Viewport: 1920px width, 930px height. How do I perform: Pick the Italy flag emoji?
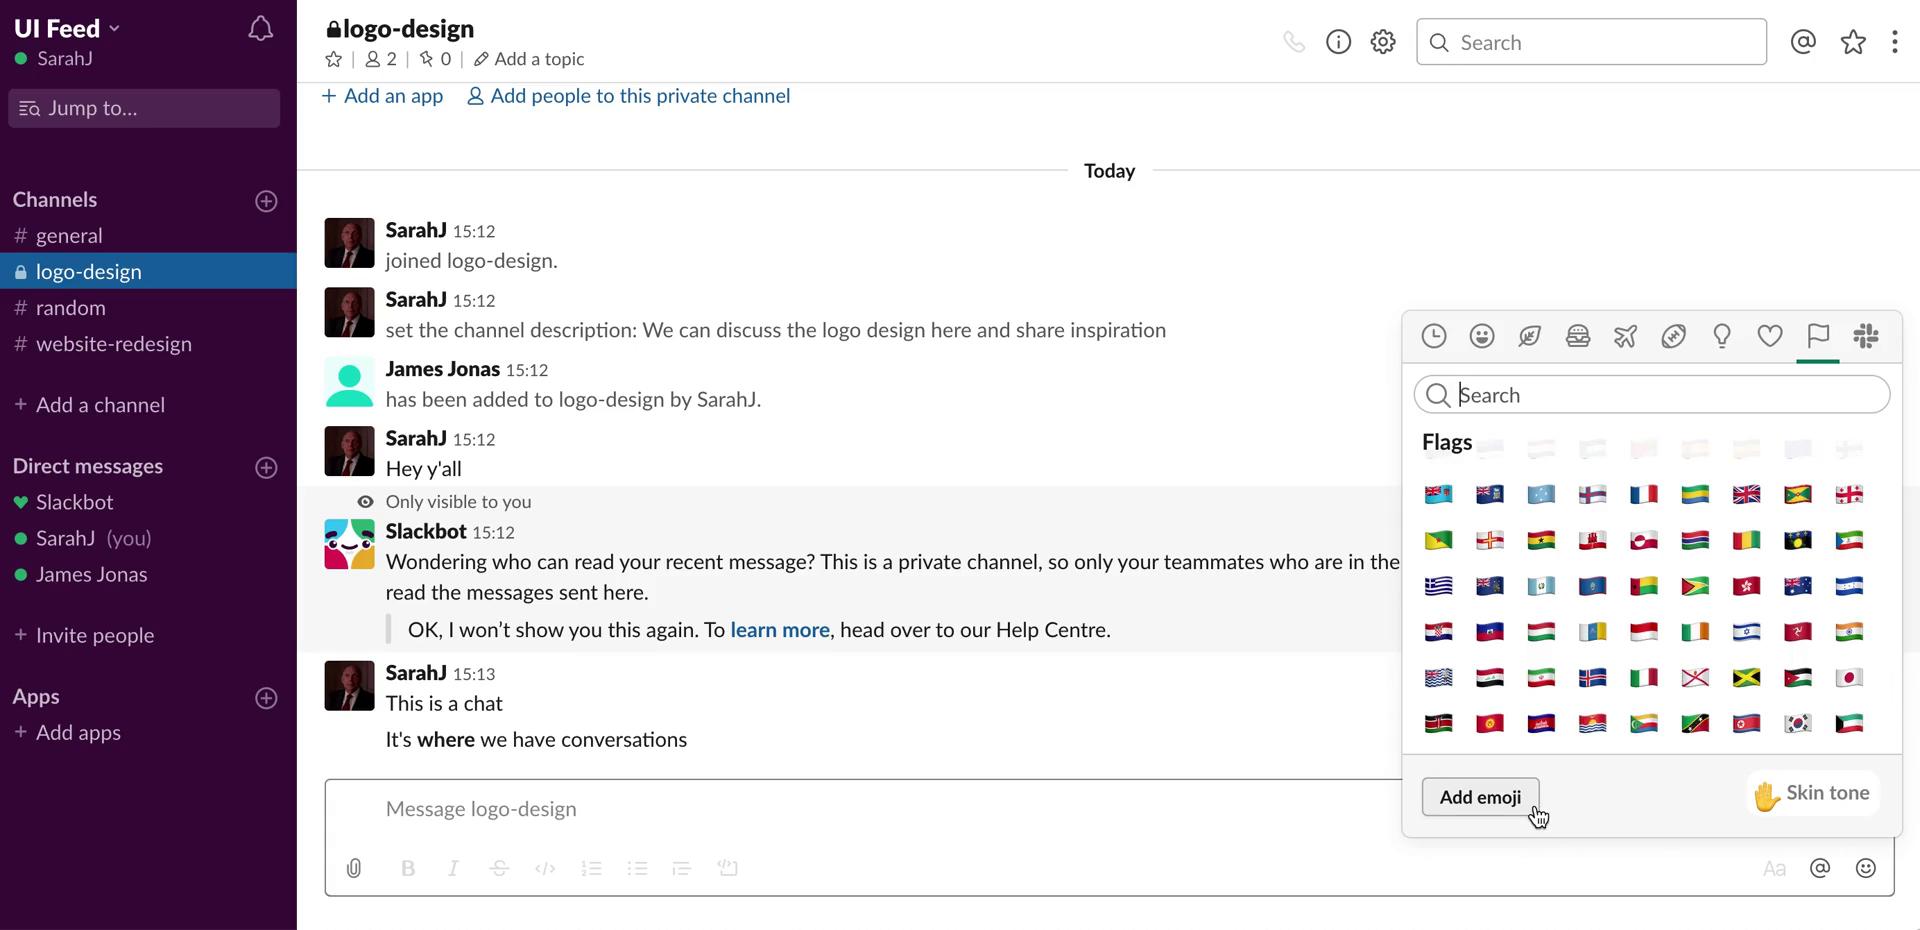coord(1643,678)
